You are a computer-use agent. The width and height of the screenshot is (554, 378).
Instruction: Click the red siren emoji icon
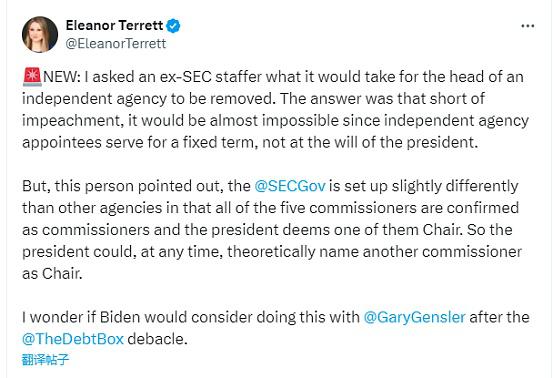[32, 77]
